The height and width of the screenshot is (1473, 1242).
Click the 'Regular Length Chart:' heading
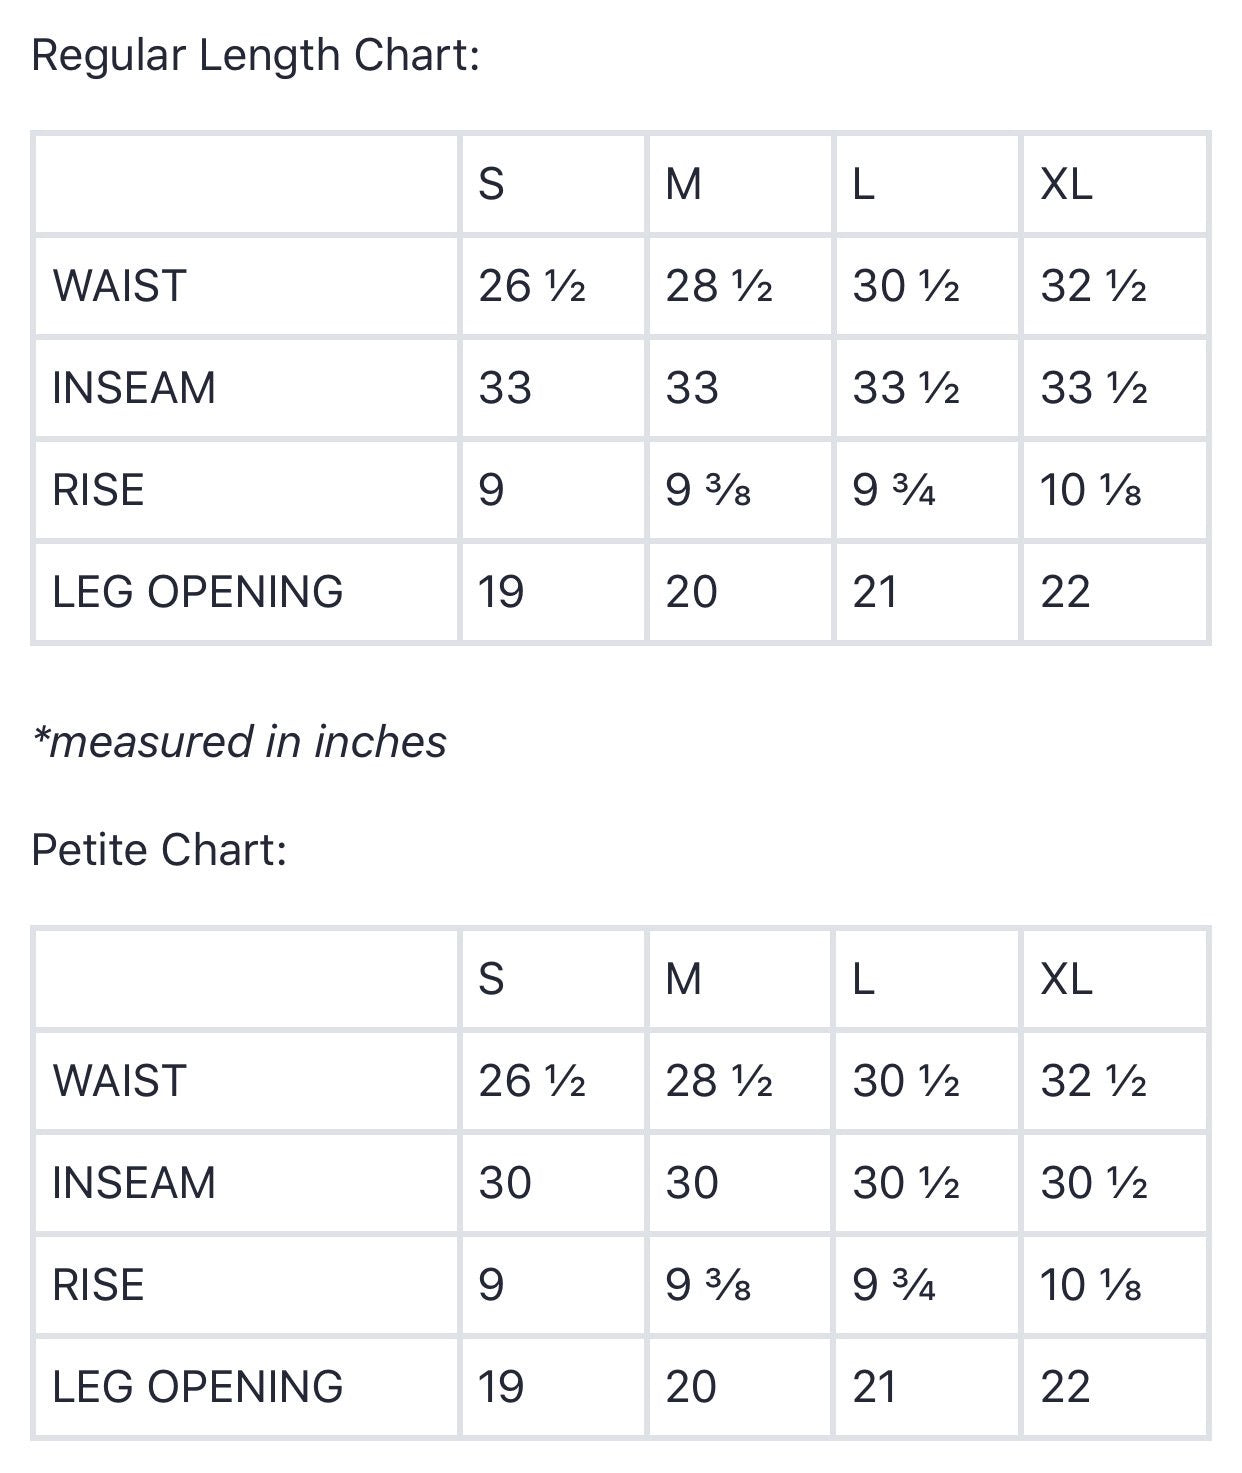coord(256,55)
